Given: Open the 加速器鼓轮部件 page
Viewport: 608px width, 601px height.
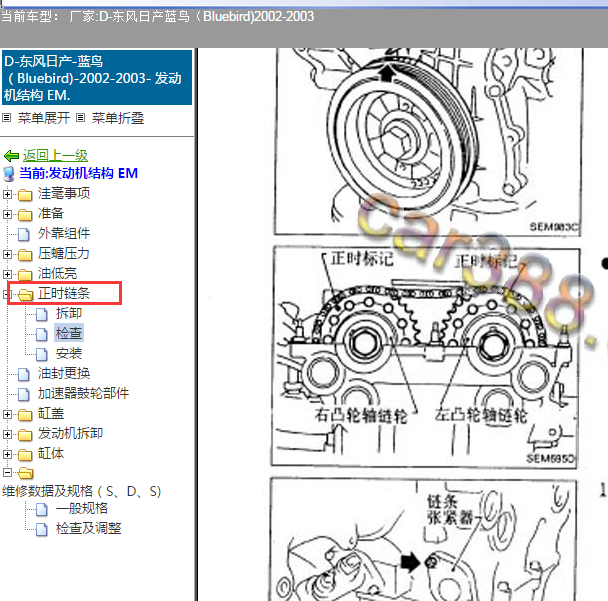Looking at the screenshot, I should pos(83,393).
